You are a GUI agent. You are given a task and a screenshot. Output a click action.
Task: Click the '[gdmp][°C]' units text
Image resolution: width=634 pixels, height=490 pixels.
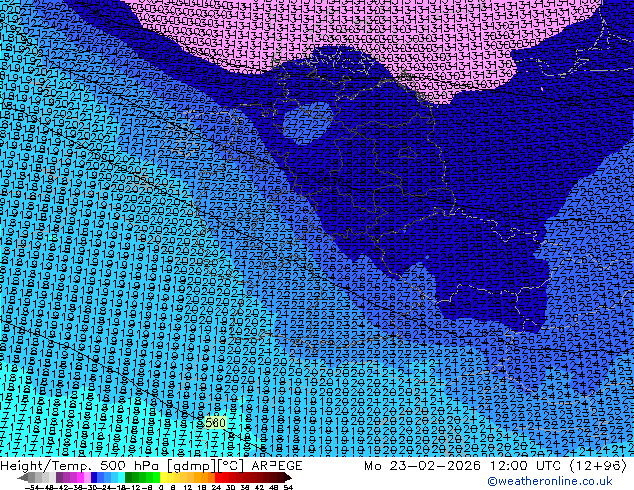point(206,466)
